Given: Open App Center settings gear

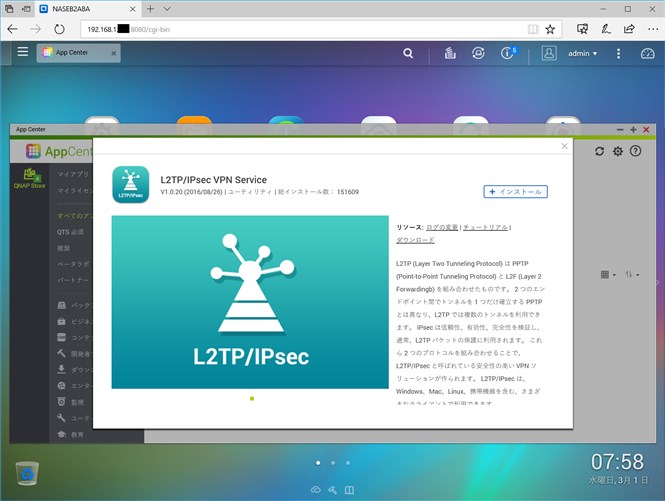Looking at the screenshot, I should 618,151.
